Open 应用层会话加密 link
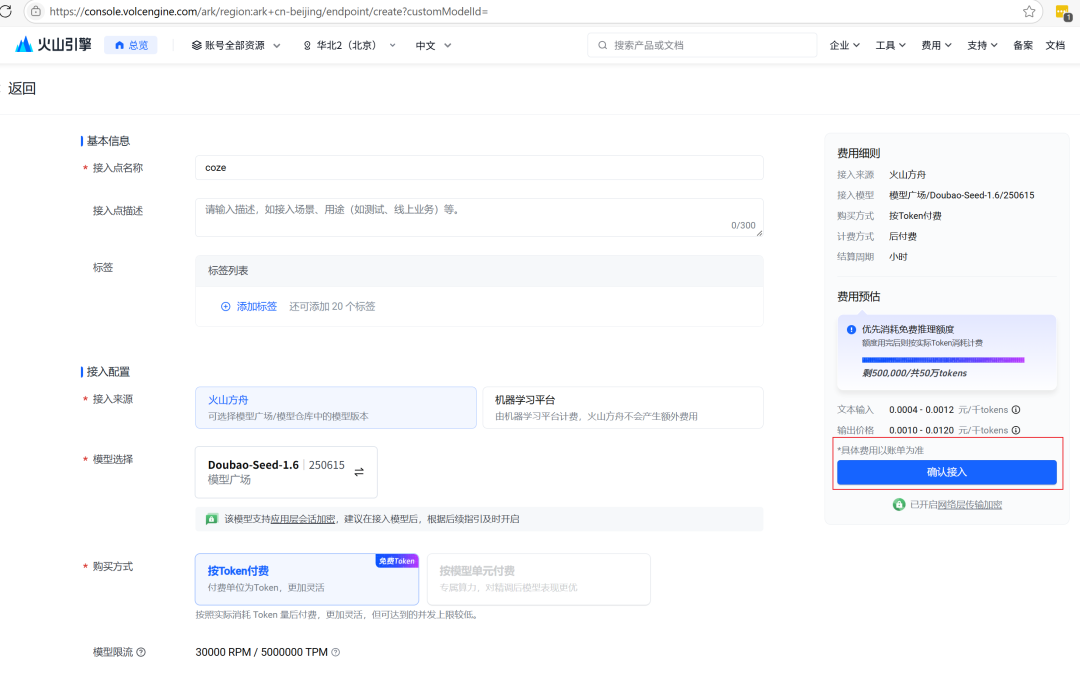 (302, 519)
